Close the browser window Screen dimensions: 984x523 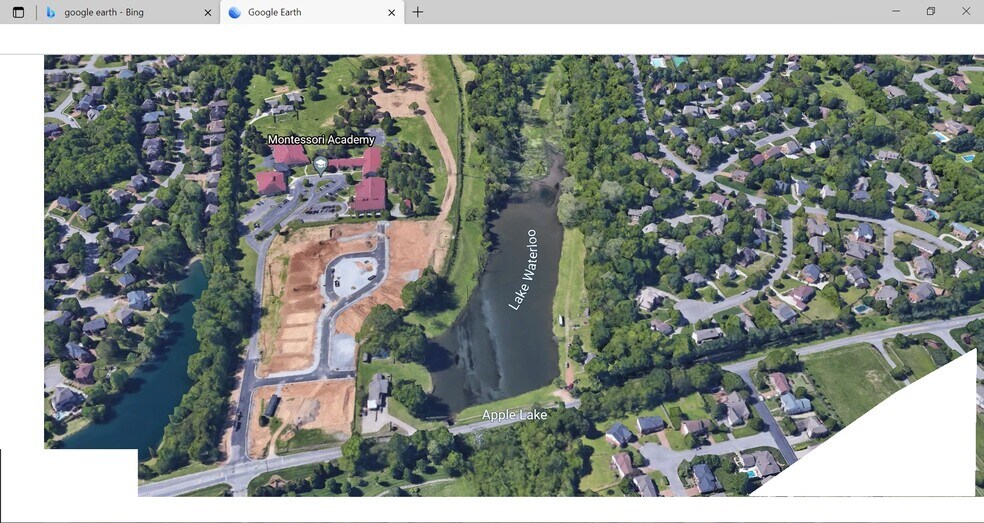coord(966,11)
